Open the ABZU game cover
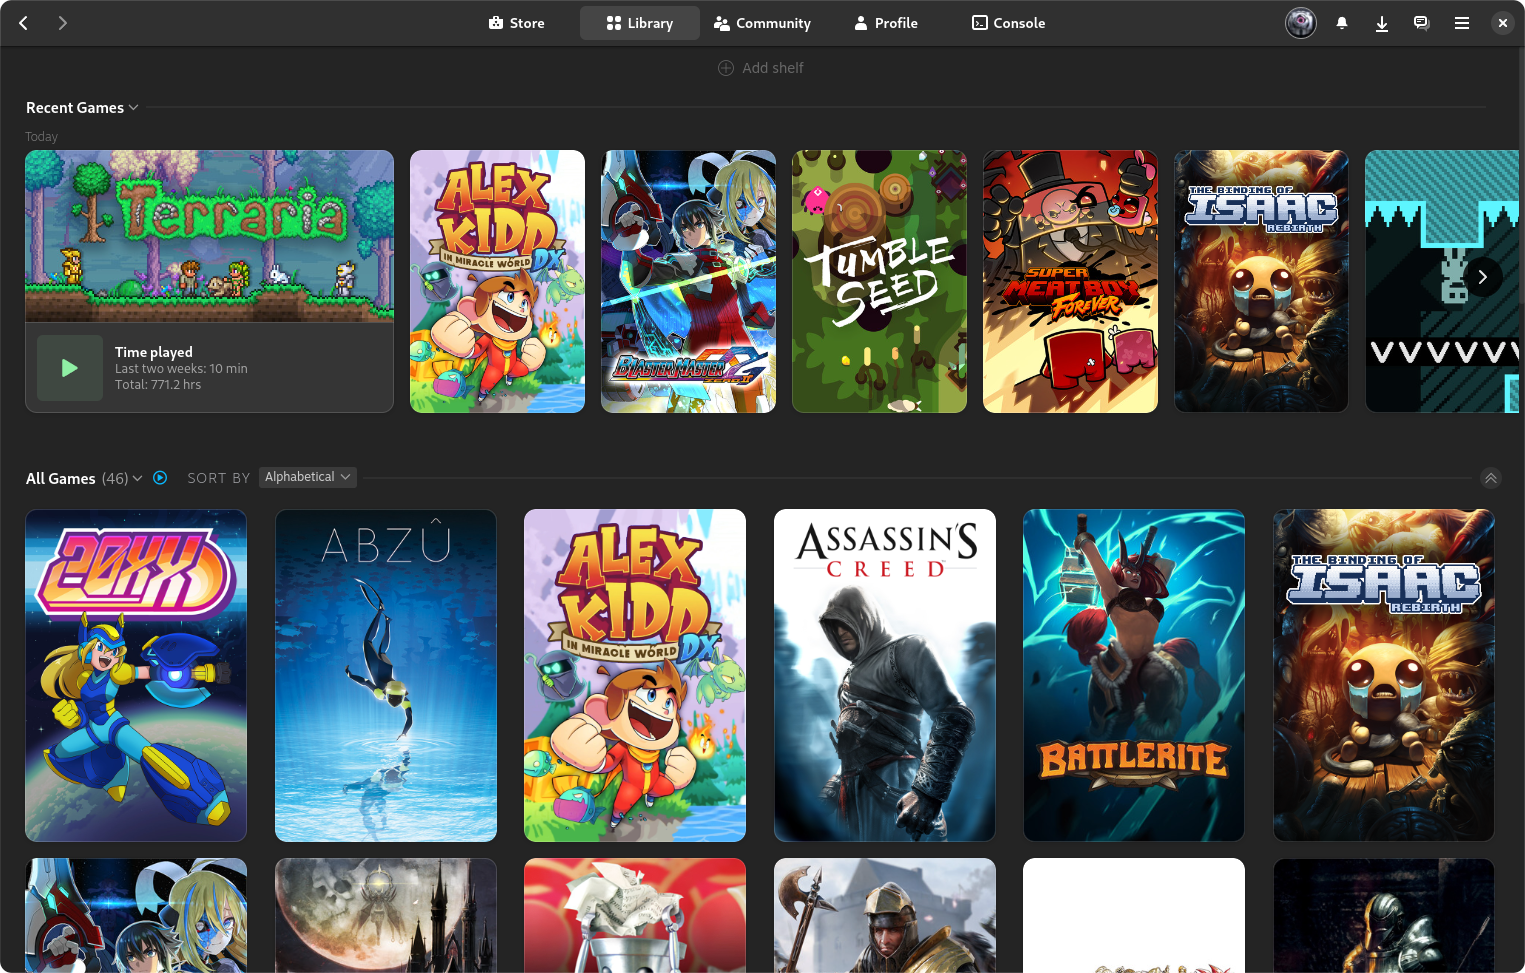The image size is (1525, 973). (x=386, y=675)
